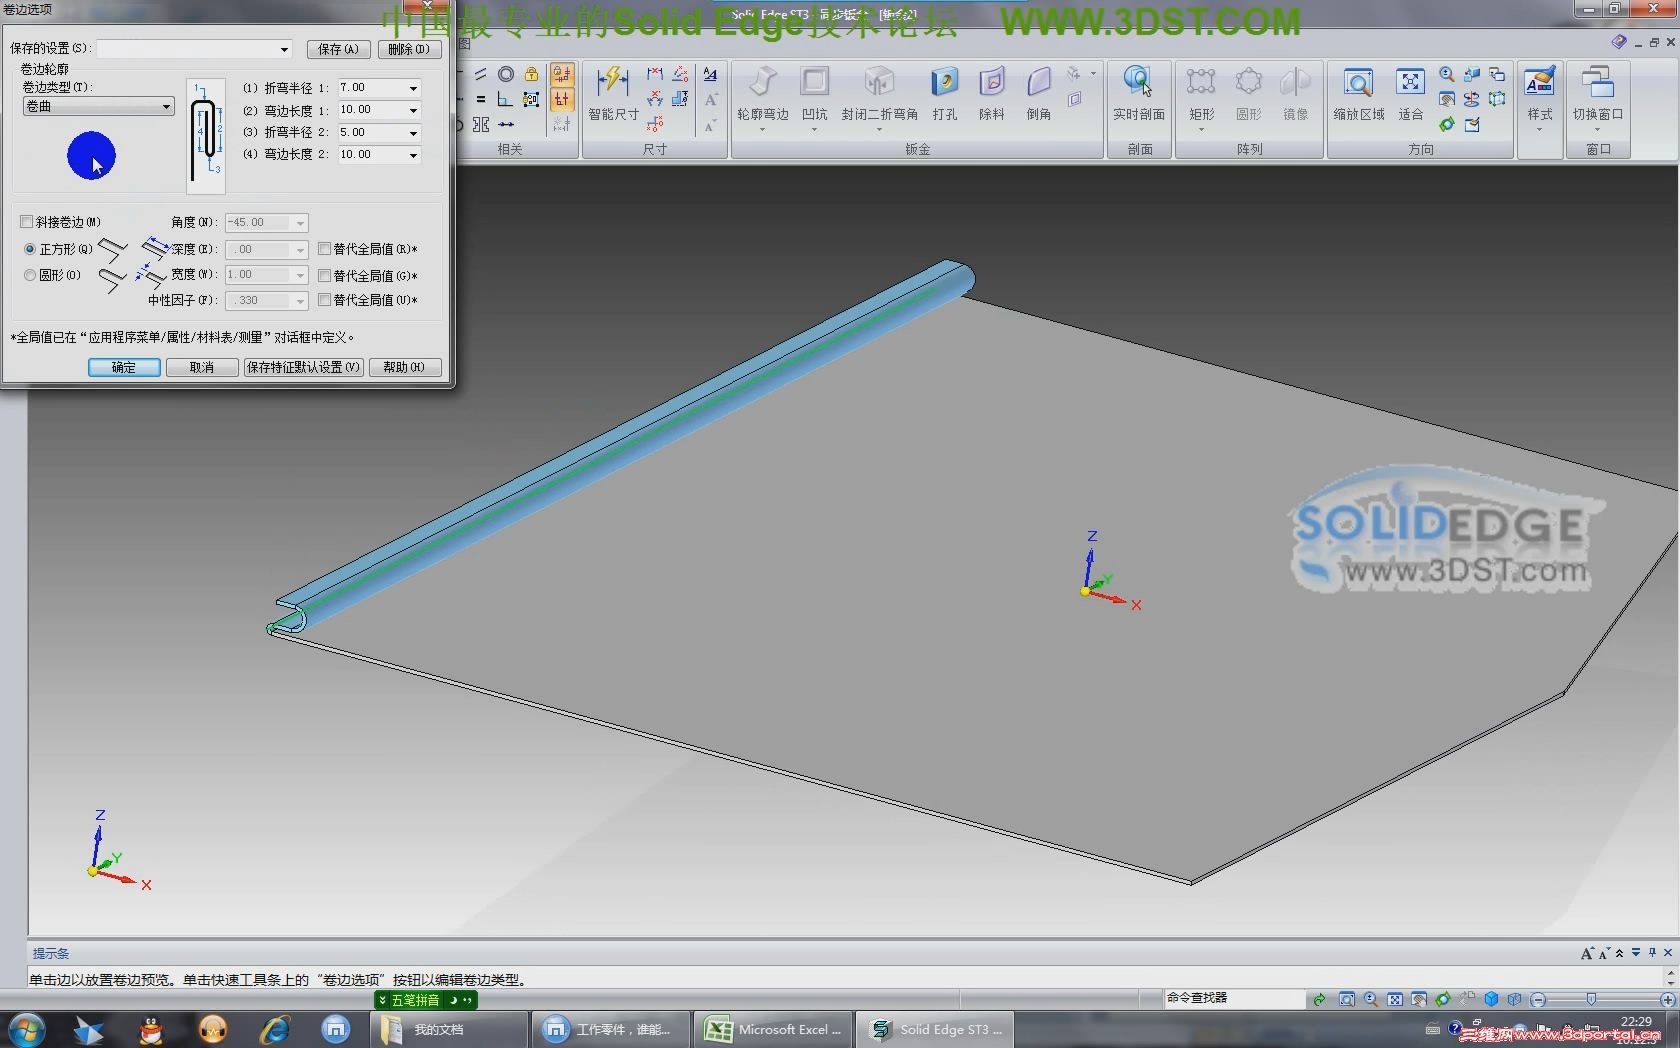Click the 保存特征默认设置 button
The width and height of the screenshot is (1680, 1048).
click(x=304, y=367)
